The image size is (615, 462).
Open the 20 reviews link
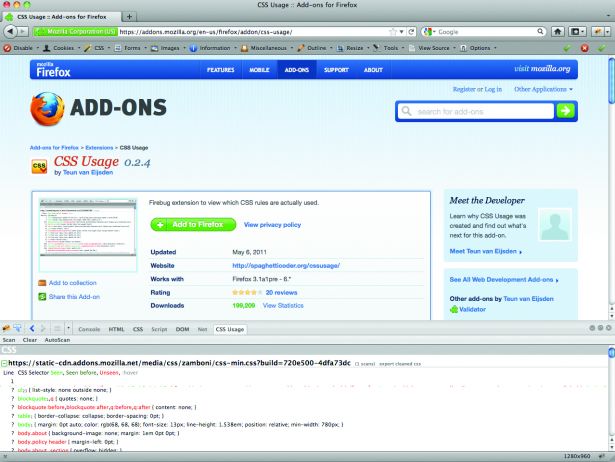[281, 293]
